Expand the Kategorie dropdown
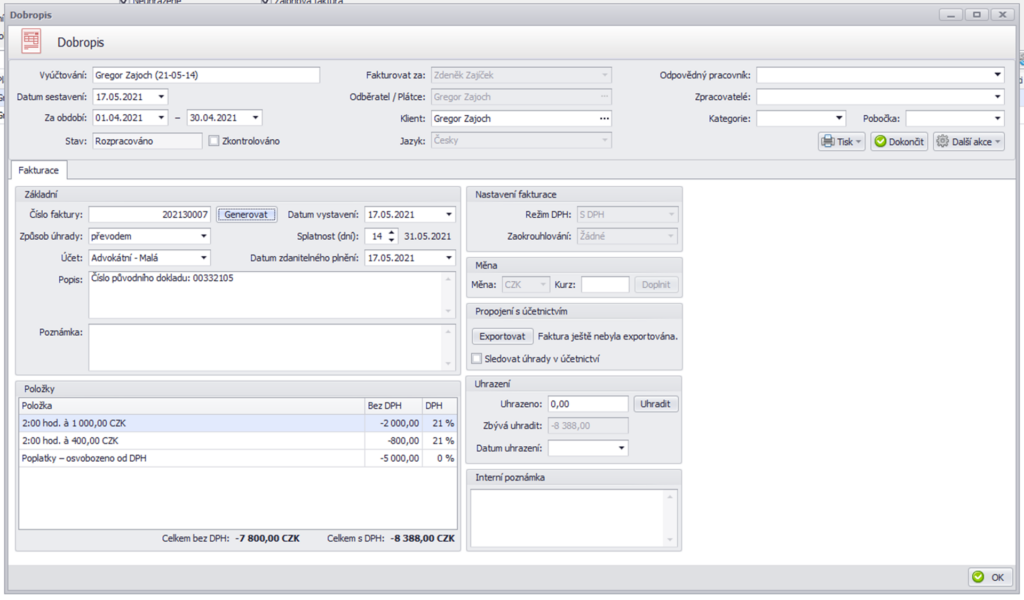The width and height of the screenshot is (1024, 600). [x=839, y=119]
